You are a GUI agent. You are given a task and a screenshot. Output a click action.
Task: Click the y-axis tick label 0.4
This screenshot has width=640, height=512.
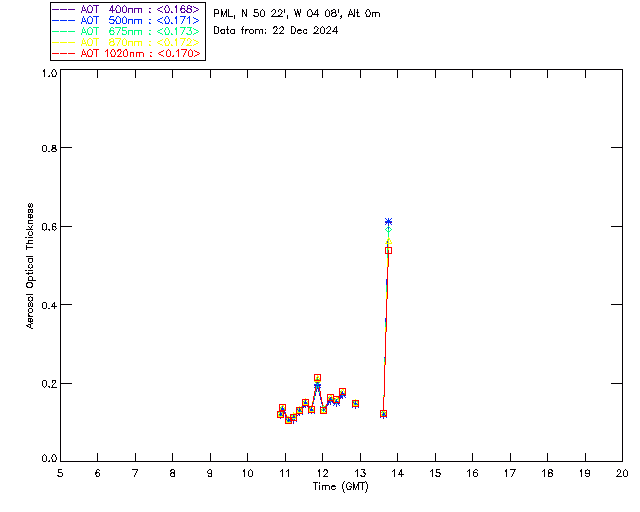coord(49,305)
